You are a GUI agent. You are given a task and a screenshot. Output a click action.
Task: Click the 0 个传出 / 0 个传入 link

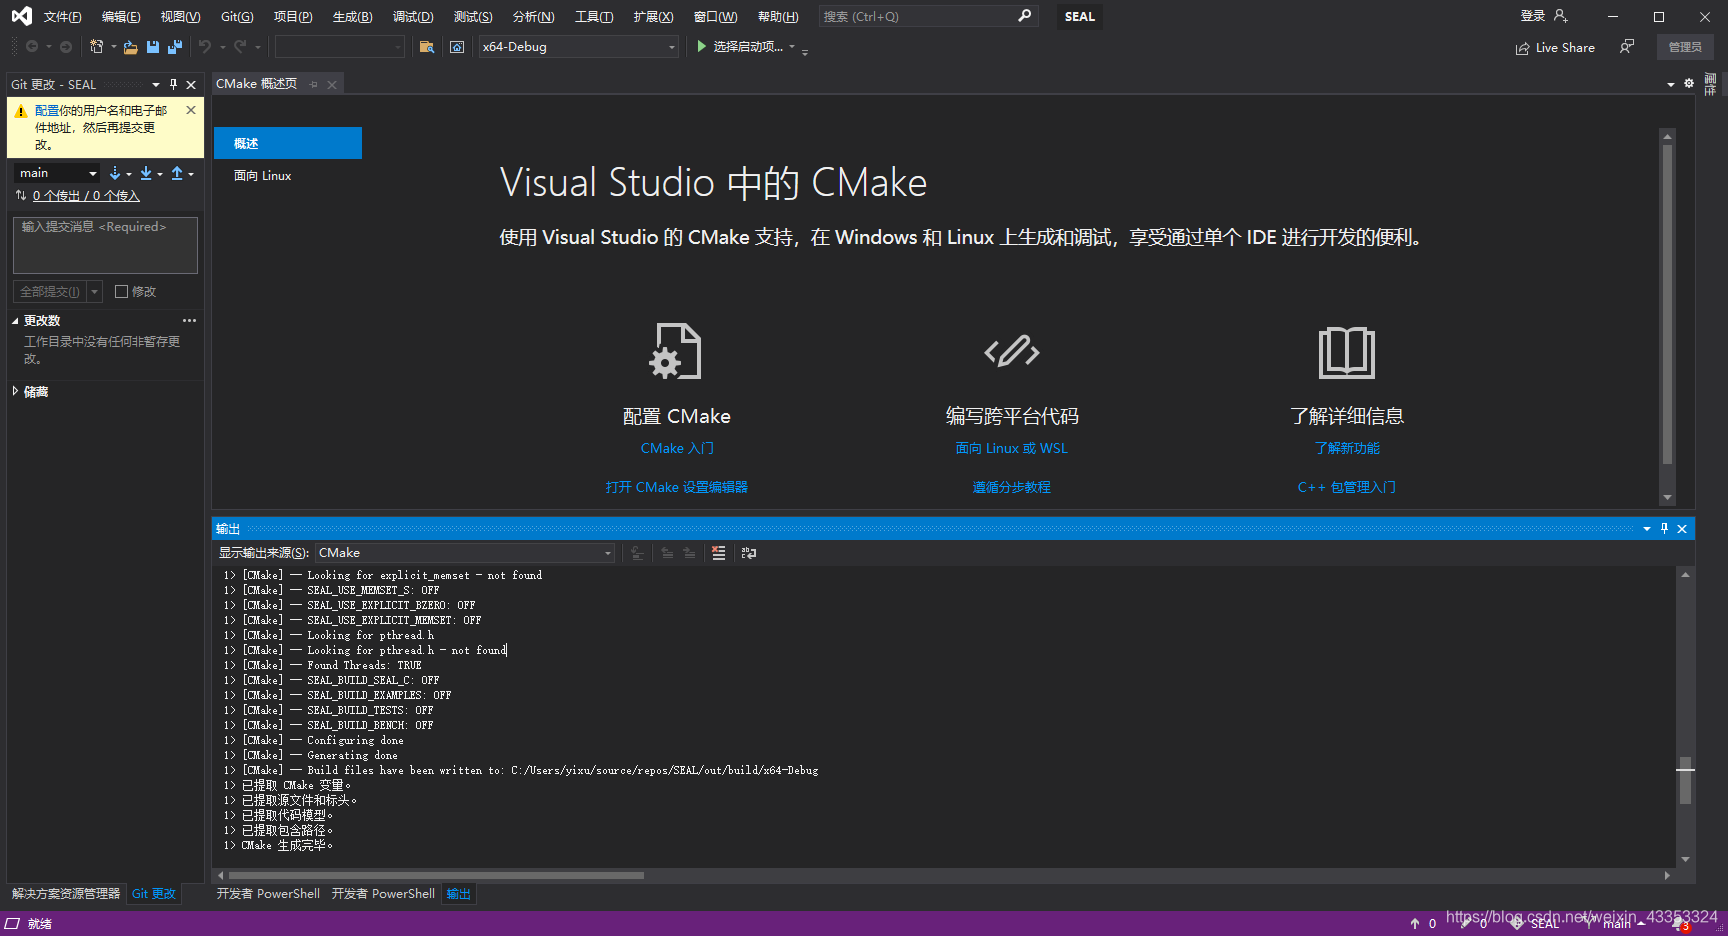click(x=86, y=196)
